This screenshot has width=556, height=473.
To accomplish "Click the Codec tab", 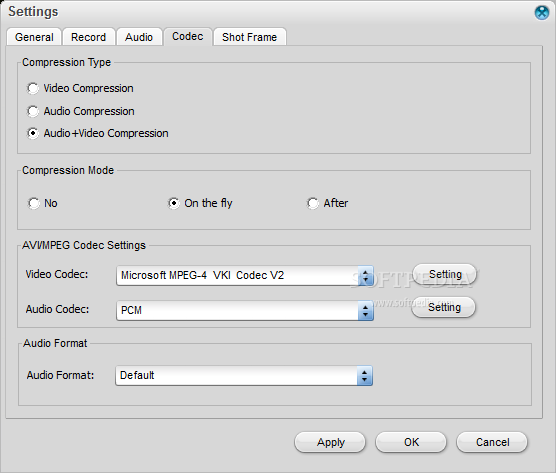I will (x=188, y=36).
